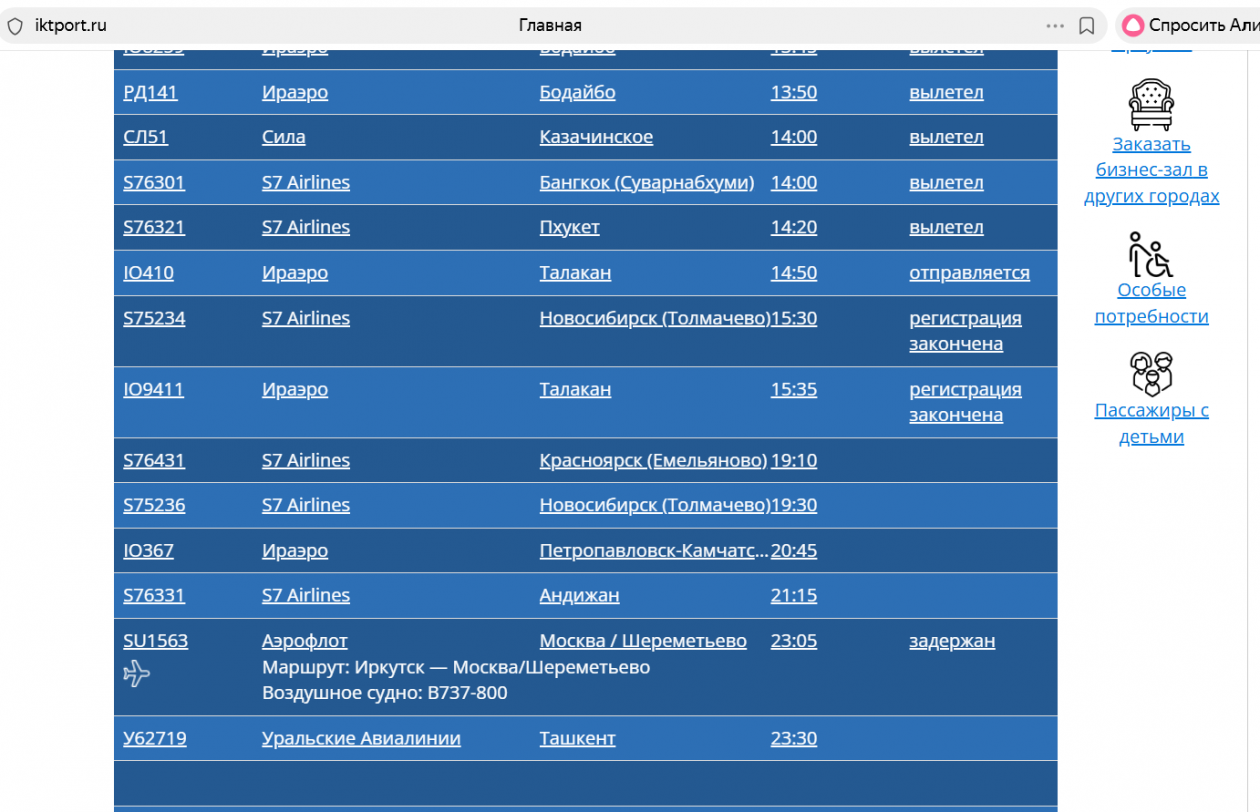Bookmark this page with the bookmark icon
Image resolution: width=1260 pixels, height=812 pixels.
(1086, 26)
